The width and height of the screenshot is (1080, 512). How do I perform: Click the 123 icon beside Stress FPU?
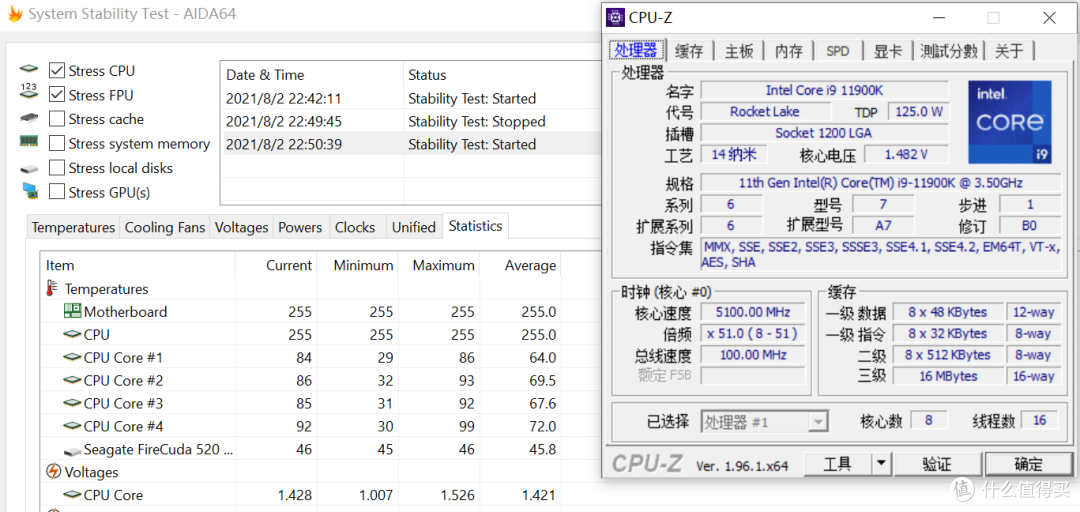tap(29, 92)
